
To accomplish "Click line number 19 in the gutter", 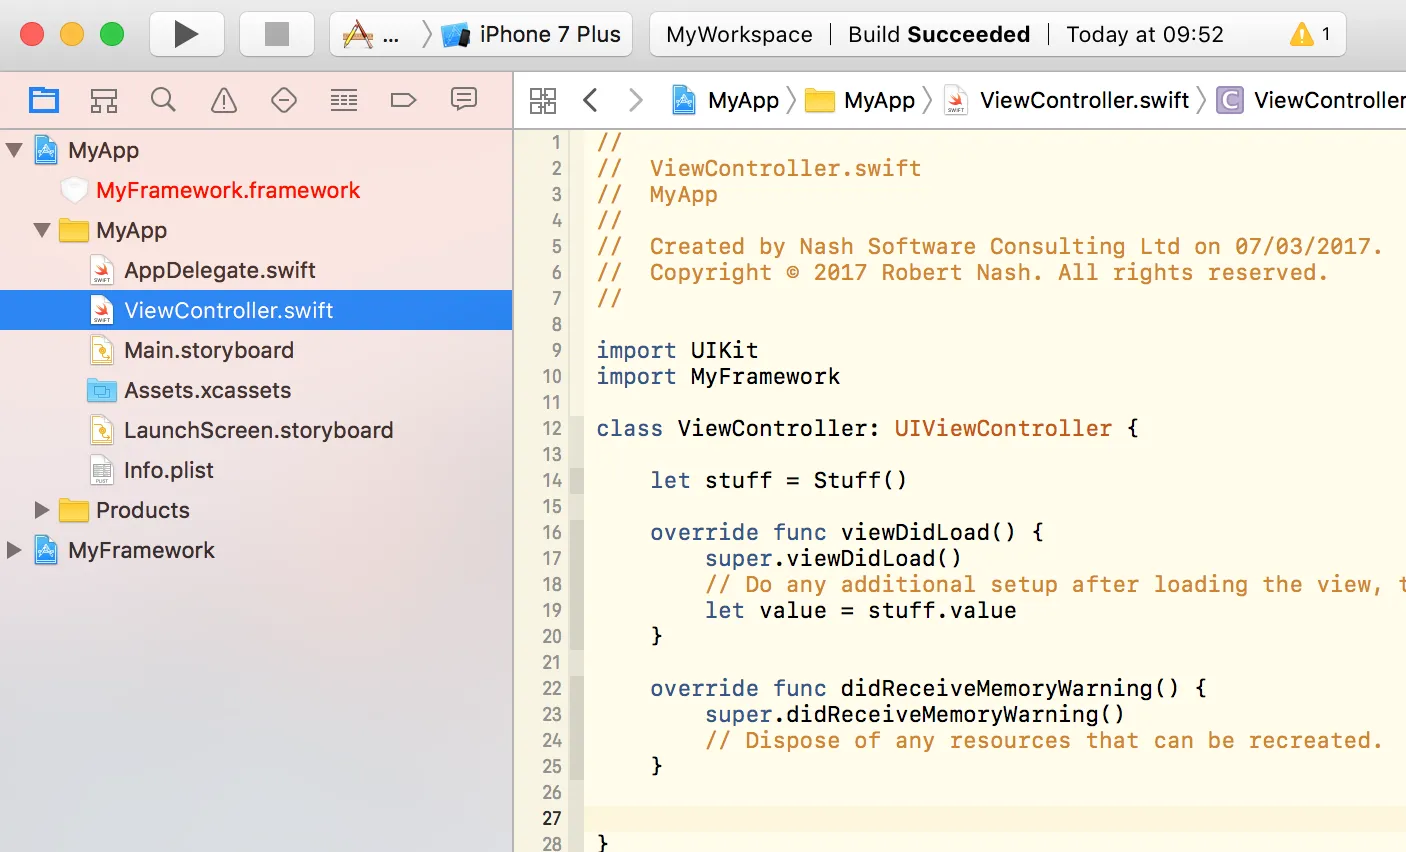I will tap(552, 611).
